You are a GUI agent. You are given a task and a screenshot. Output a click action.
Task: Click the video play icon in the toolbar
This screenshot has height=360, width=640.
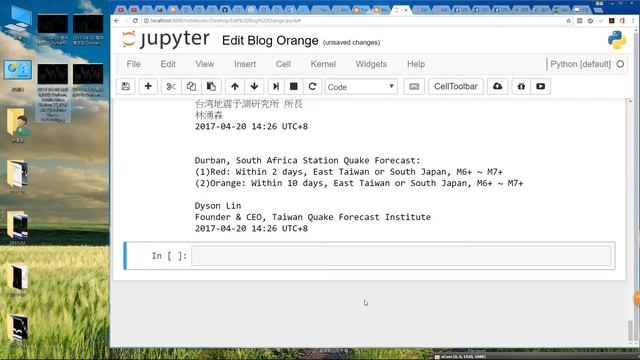pos(540,87)
